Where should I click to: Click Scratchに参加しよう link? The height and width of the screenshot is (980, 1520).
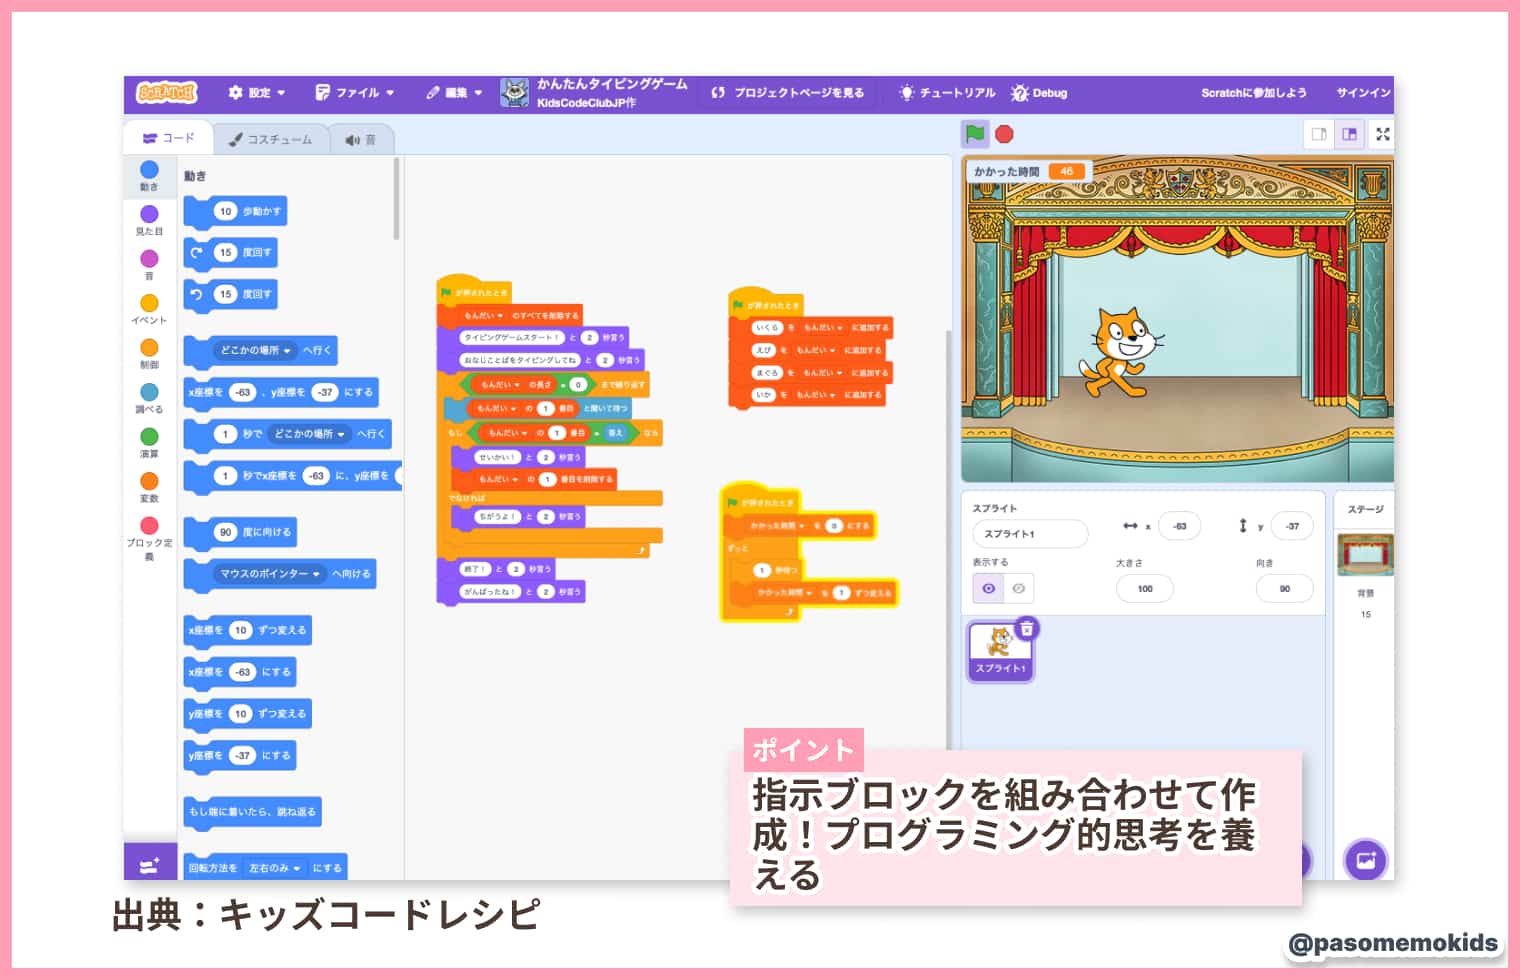(1254, 93)
